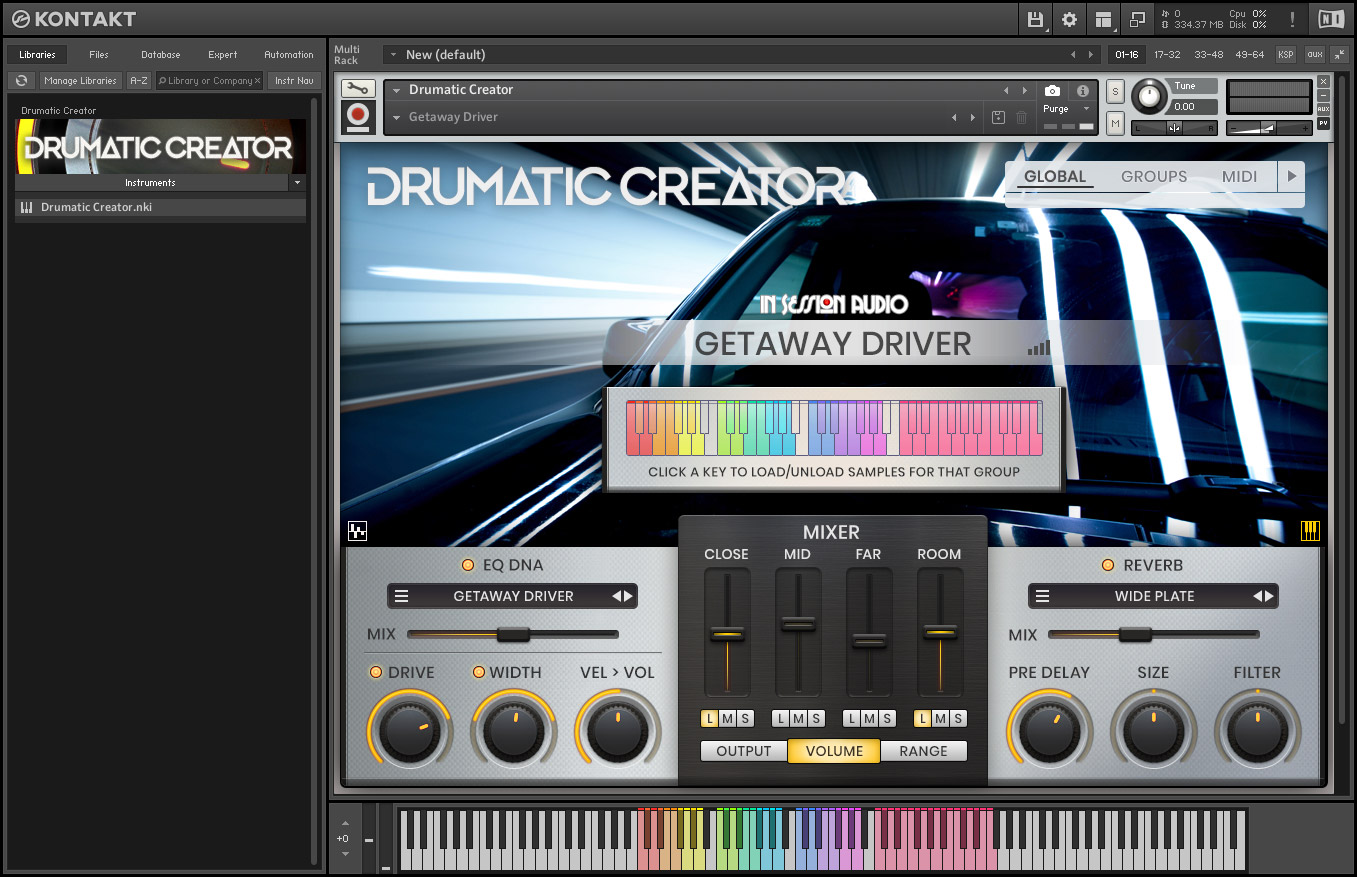Screen dimensions: 1357x877
Task: Show instrument info icon
Action: (1083, 91)
